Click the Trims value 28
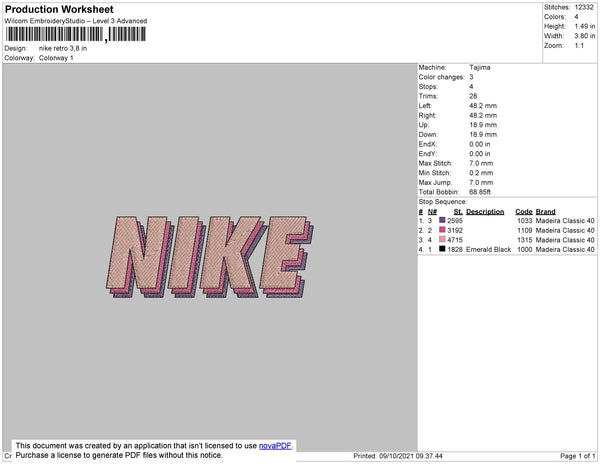The height and width of the screenshot is (464, 600). (473, 96)
